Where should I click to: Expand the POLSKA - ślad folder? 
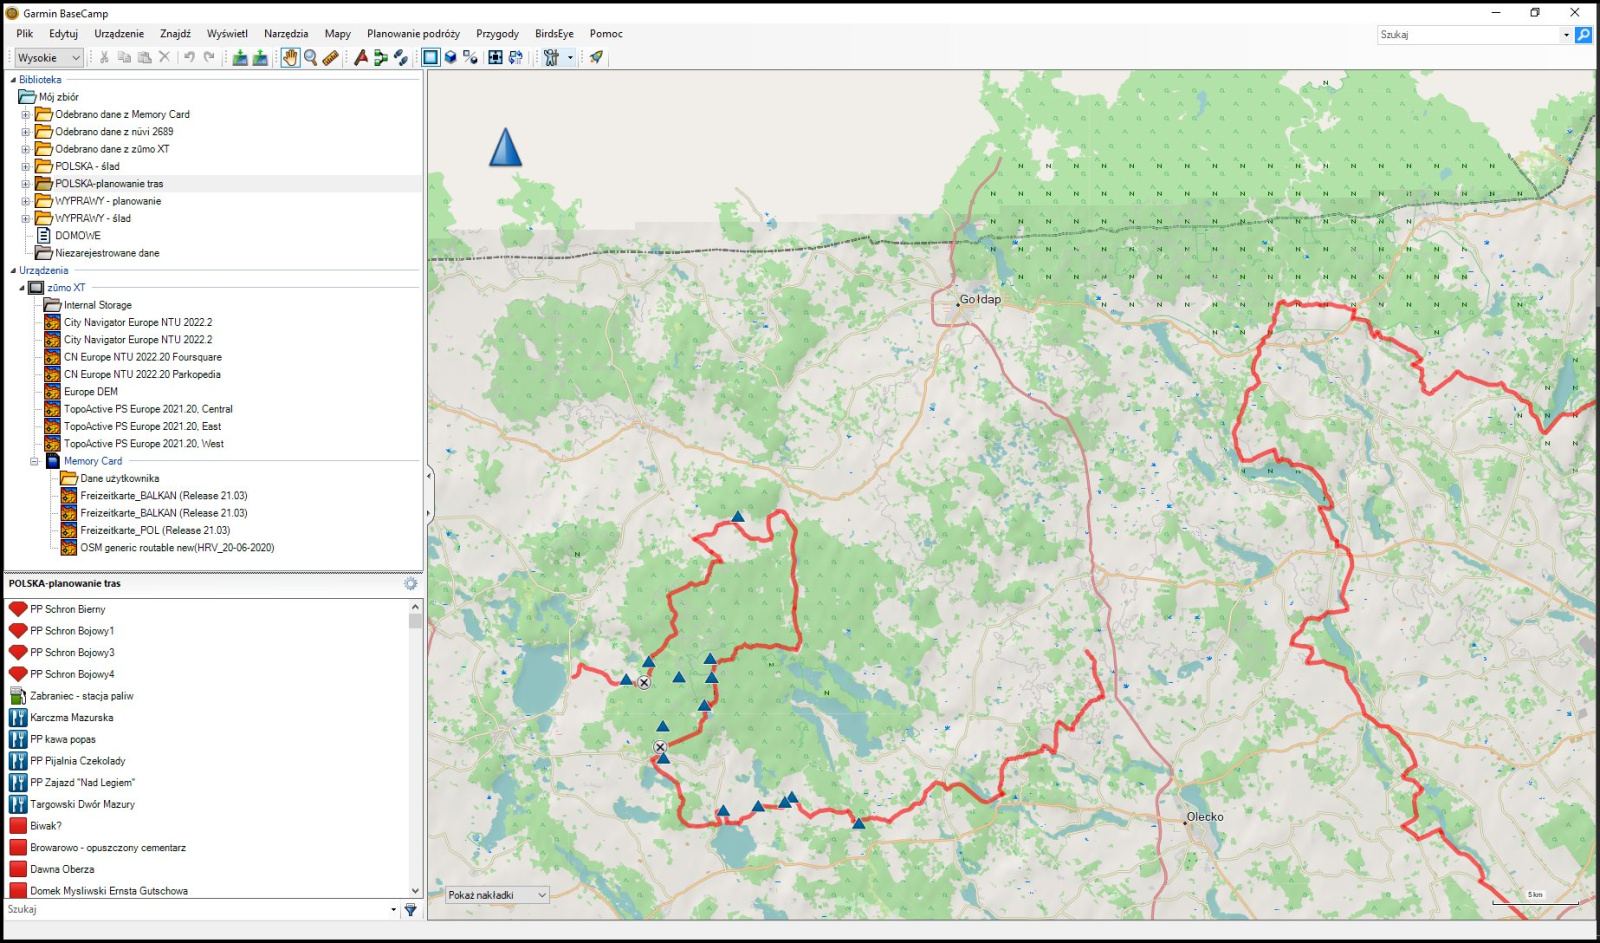click(26, 167)
